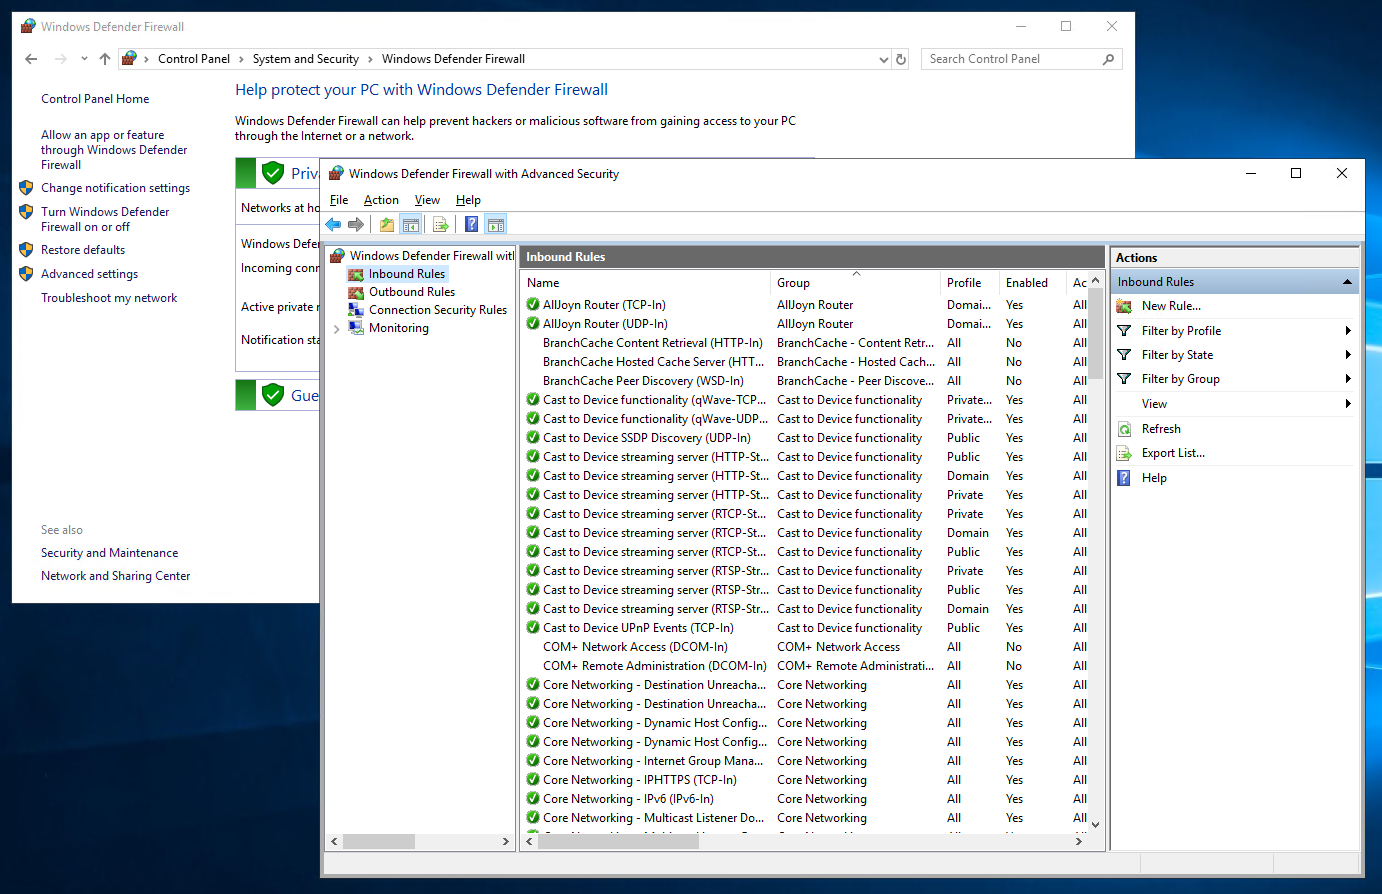Select BranchCache Peer Discovery (WSD-In) rule

pyautogui.click(x=643, y=381)
